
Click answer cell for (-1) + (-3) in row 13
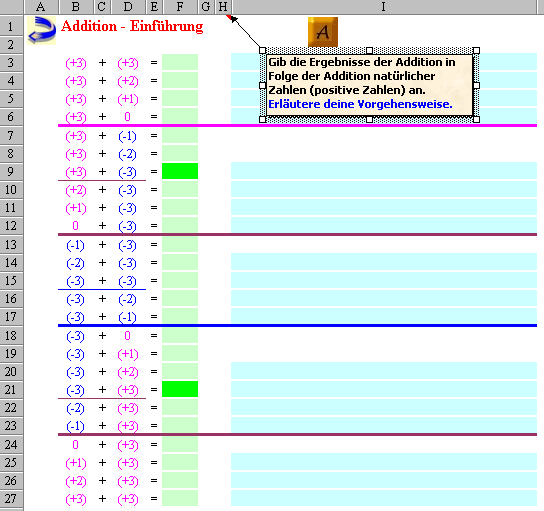(180, 245)
